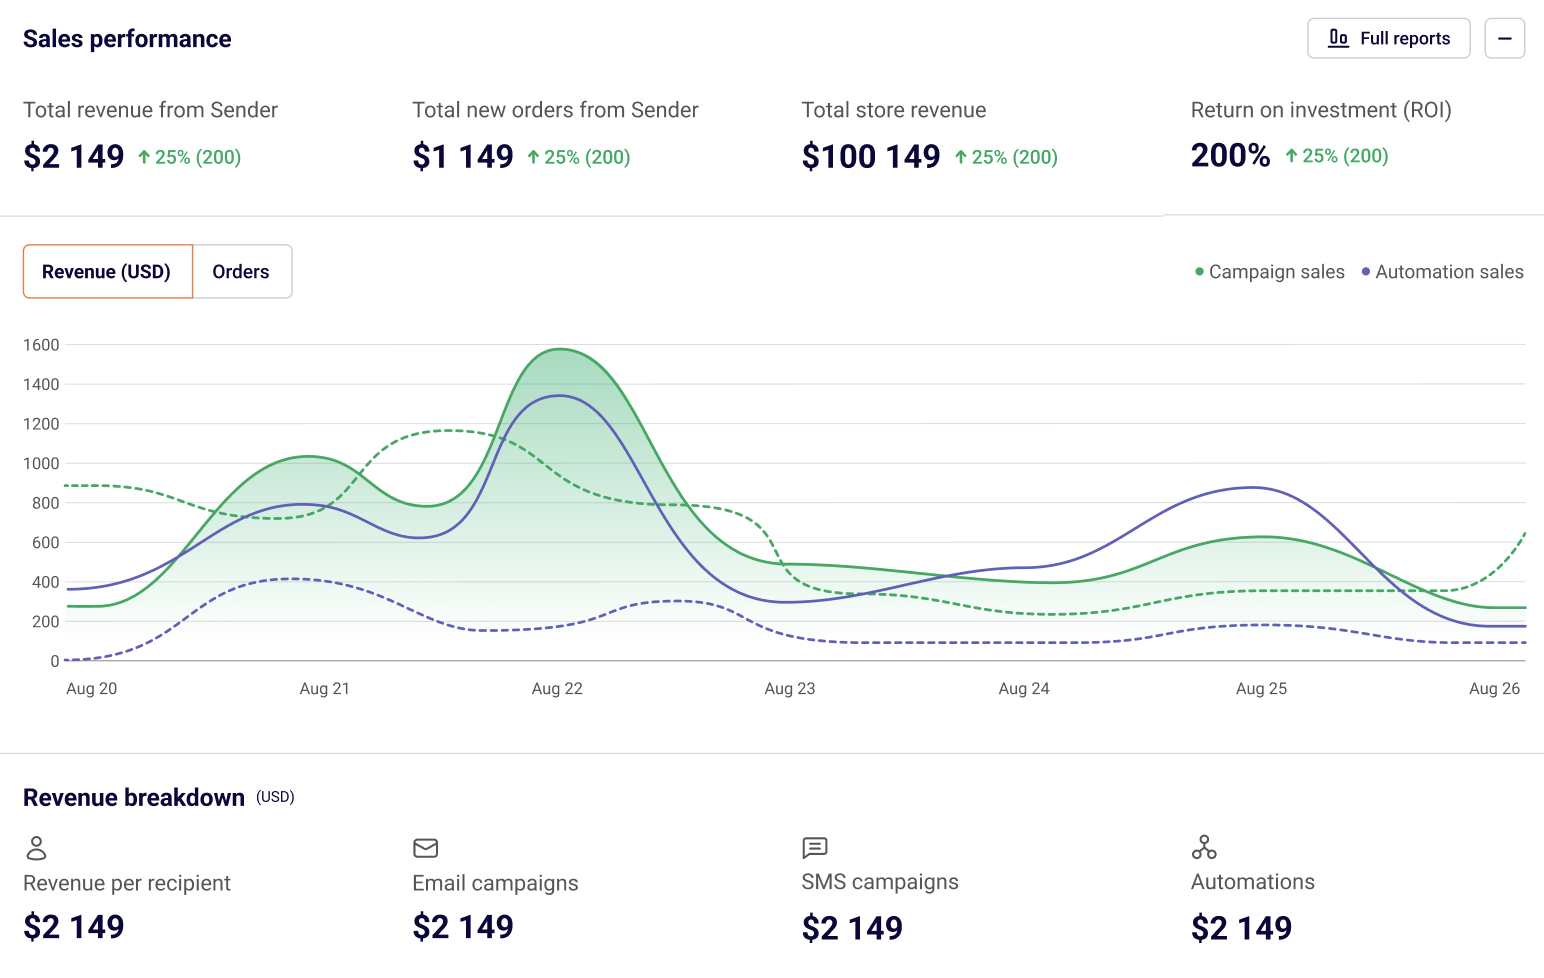This screenshot has height=978, width=1544.
Task: Click the bar chart icon on Full reports button
Action: pyautogui.click(x=1338, y=38)
